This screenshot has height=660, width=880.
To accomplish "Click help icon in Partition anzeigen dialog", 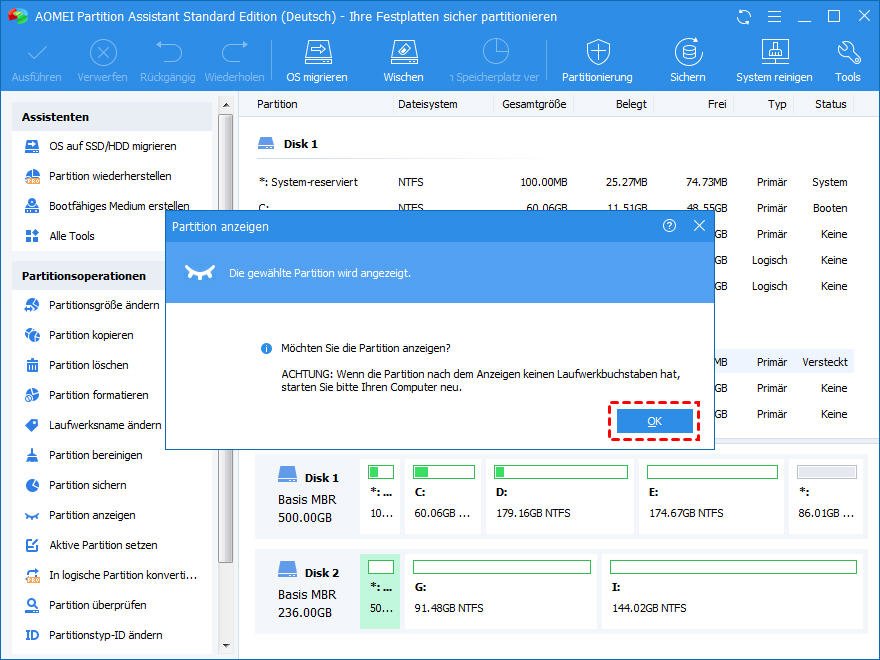I will pyautogui.click(x=670, y=226).
